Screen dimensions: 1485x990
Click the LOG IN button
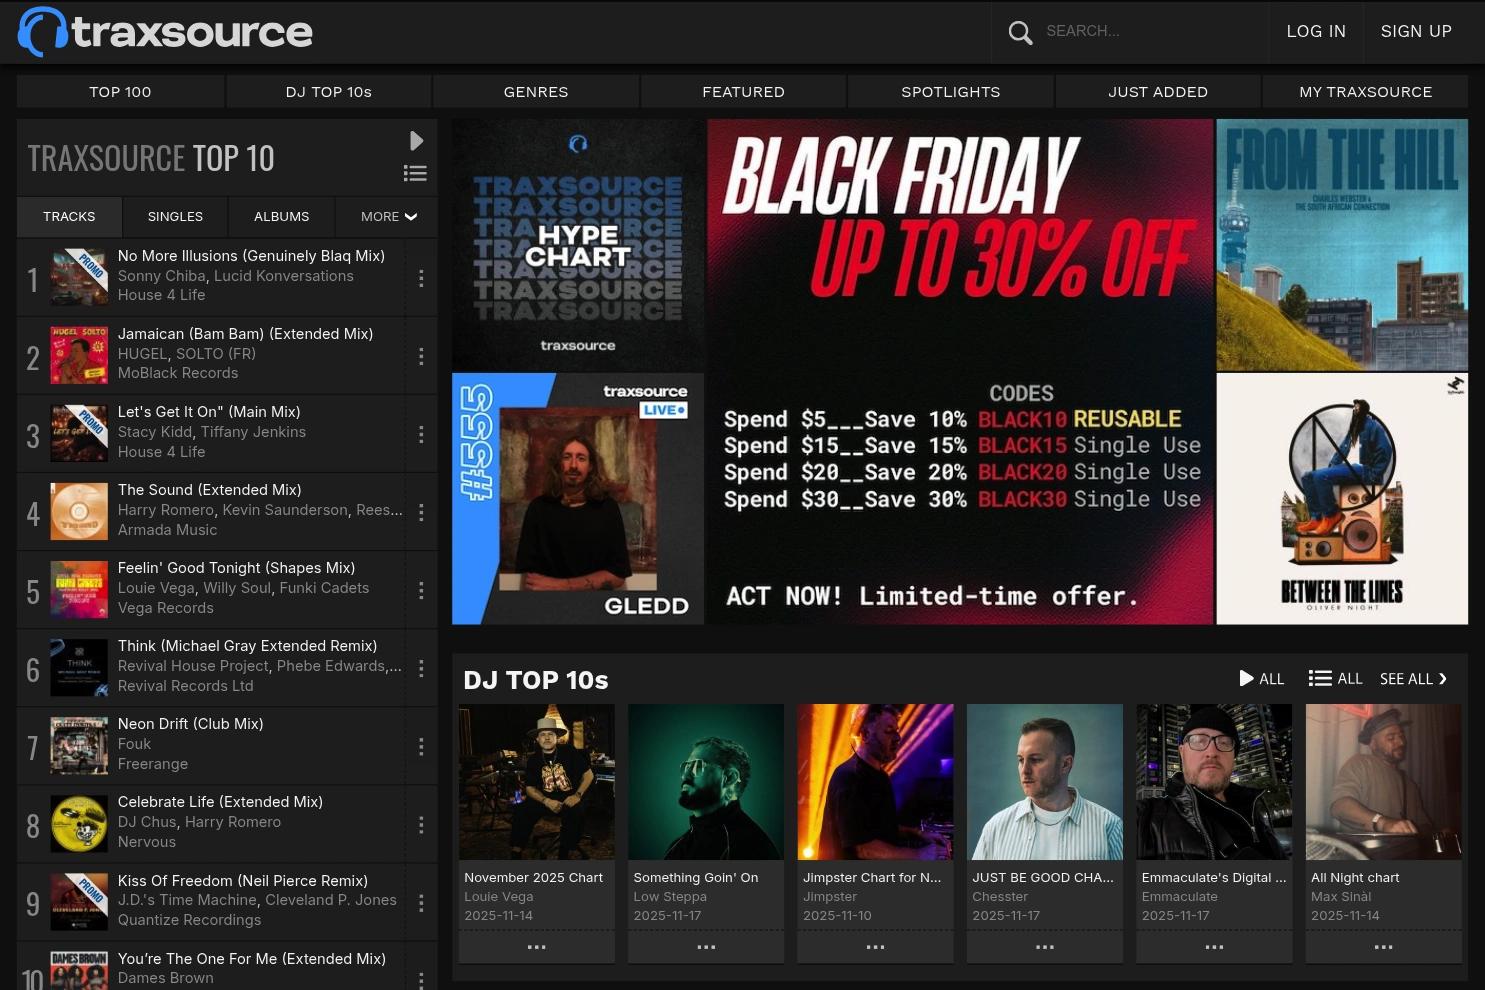point(1316,32)
